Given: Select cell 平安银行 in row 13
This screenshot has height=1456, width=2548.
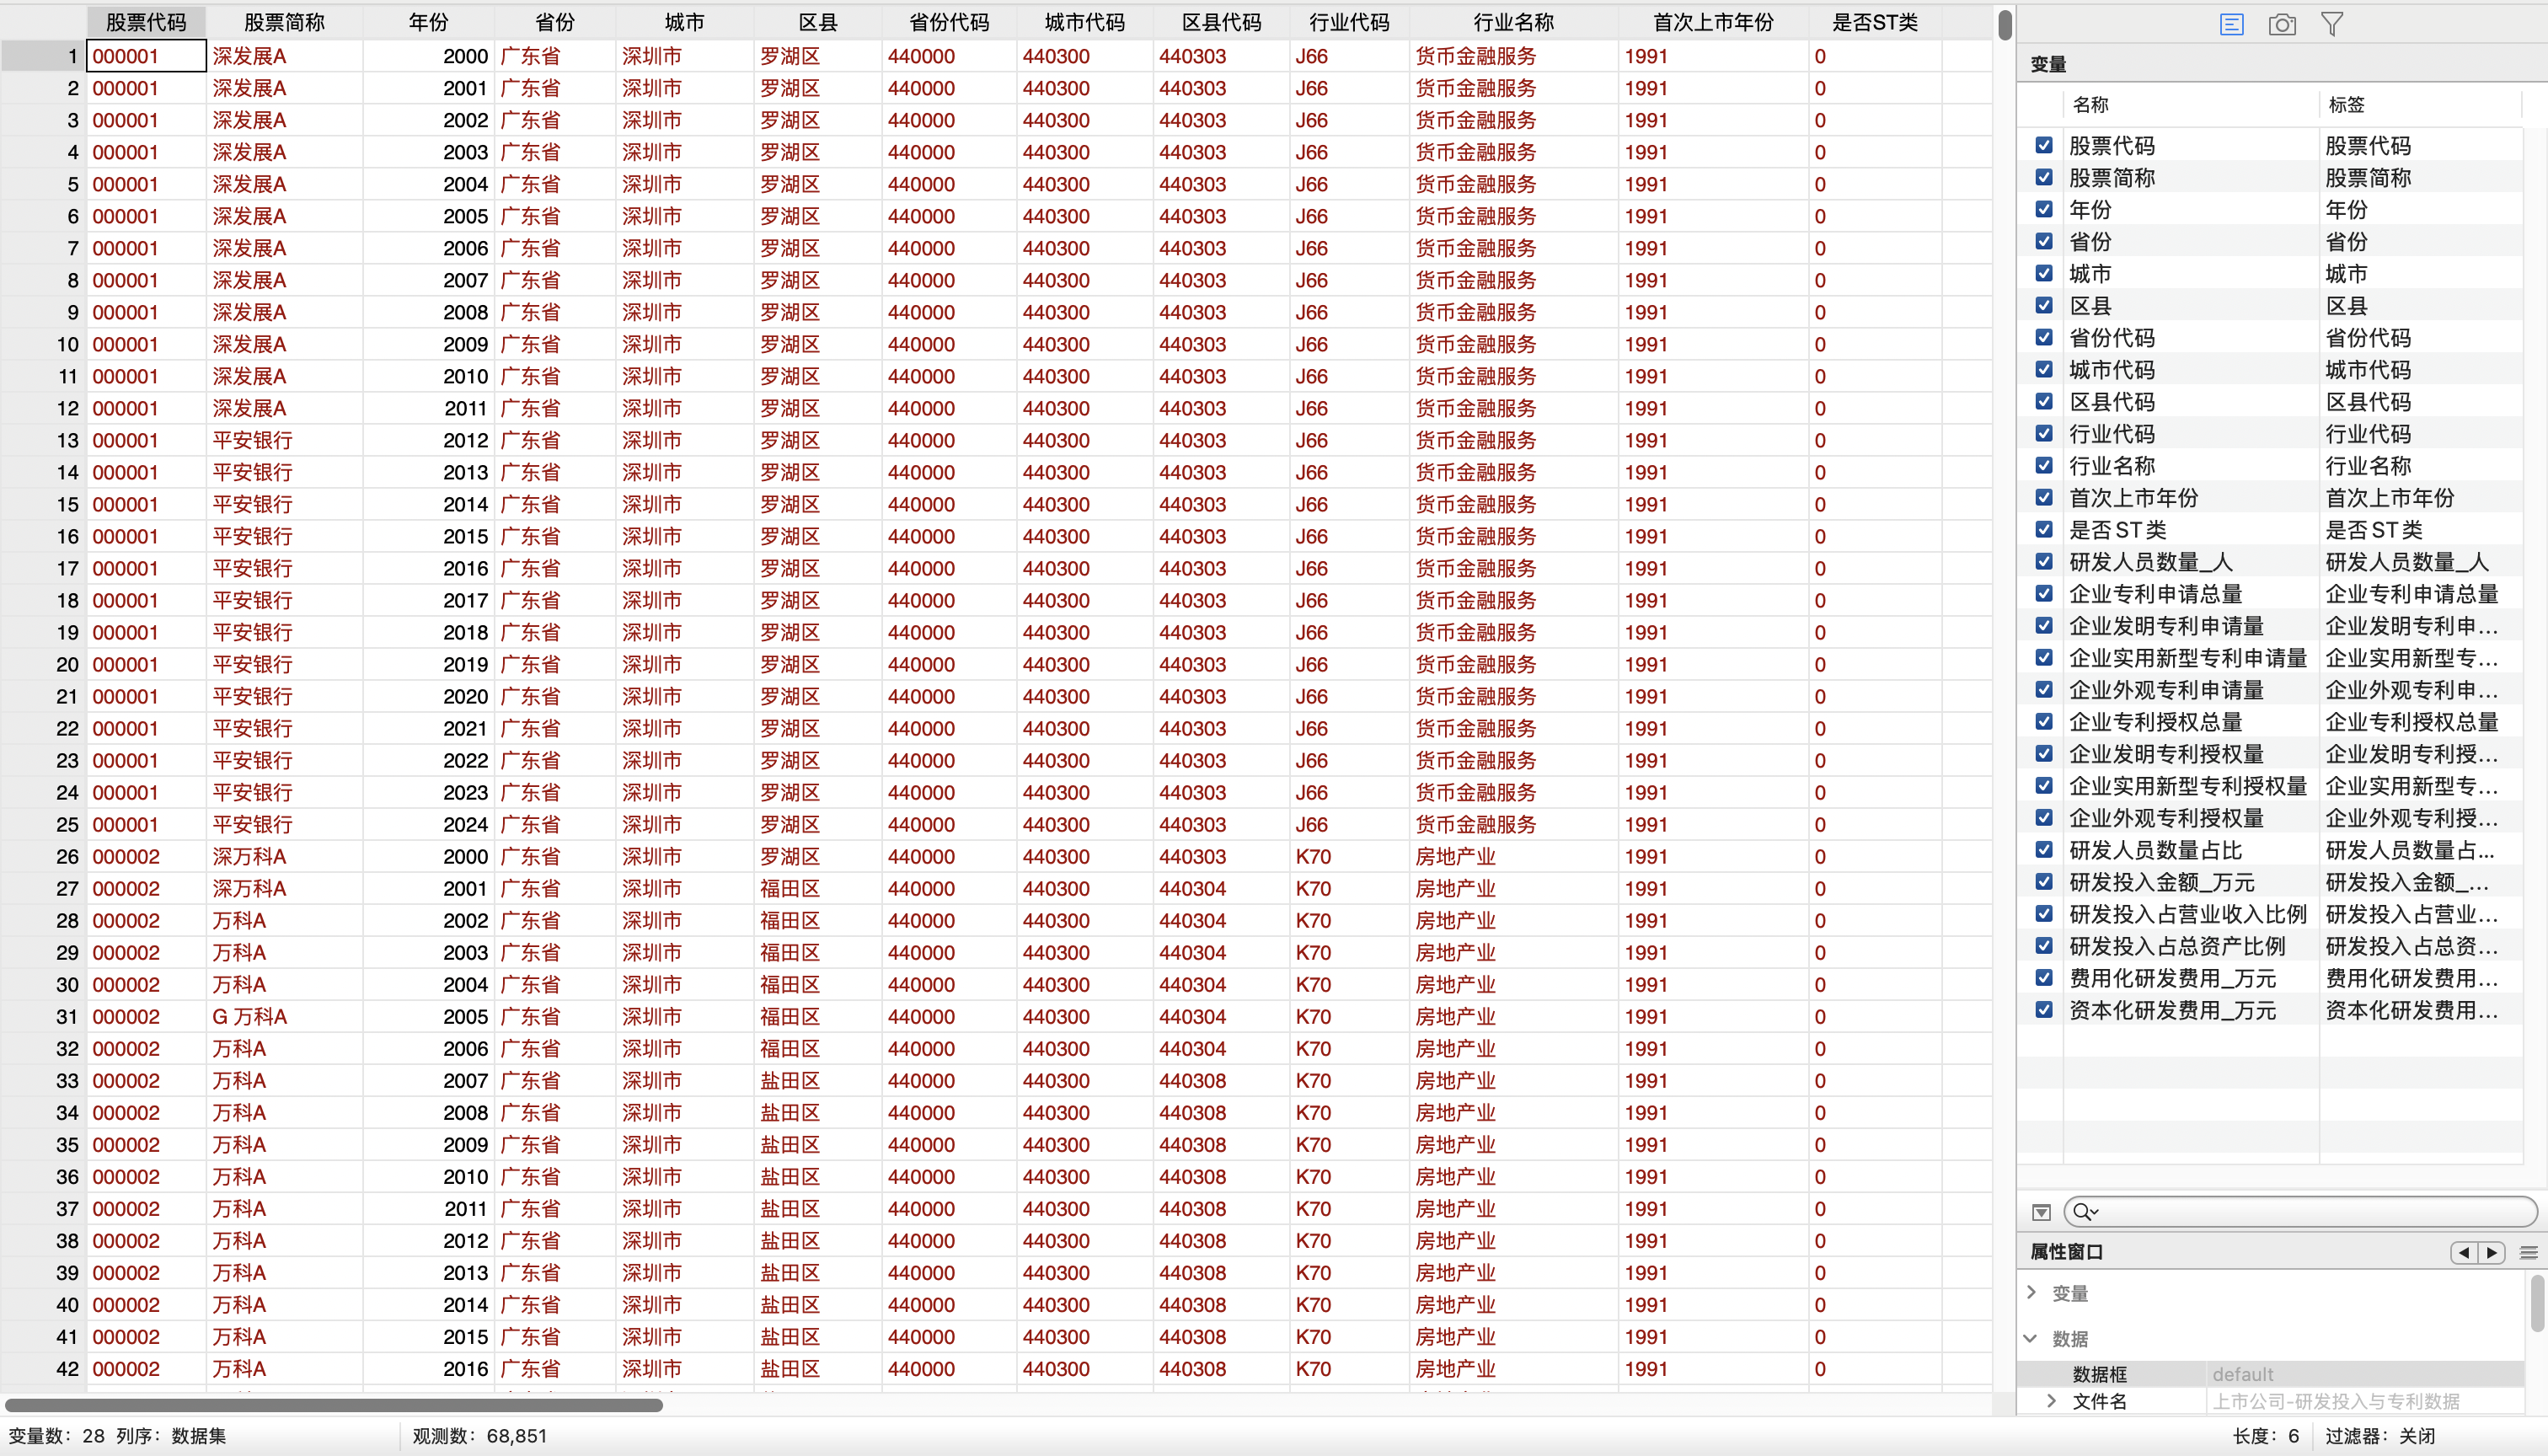Looking at the screenshot, I should click(253, 440).
